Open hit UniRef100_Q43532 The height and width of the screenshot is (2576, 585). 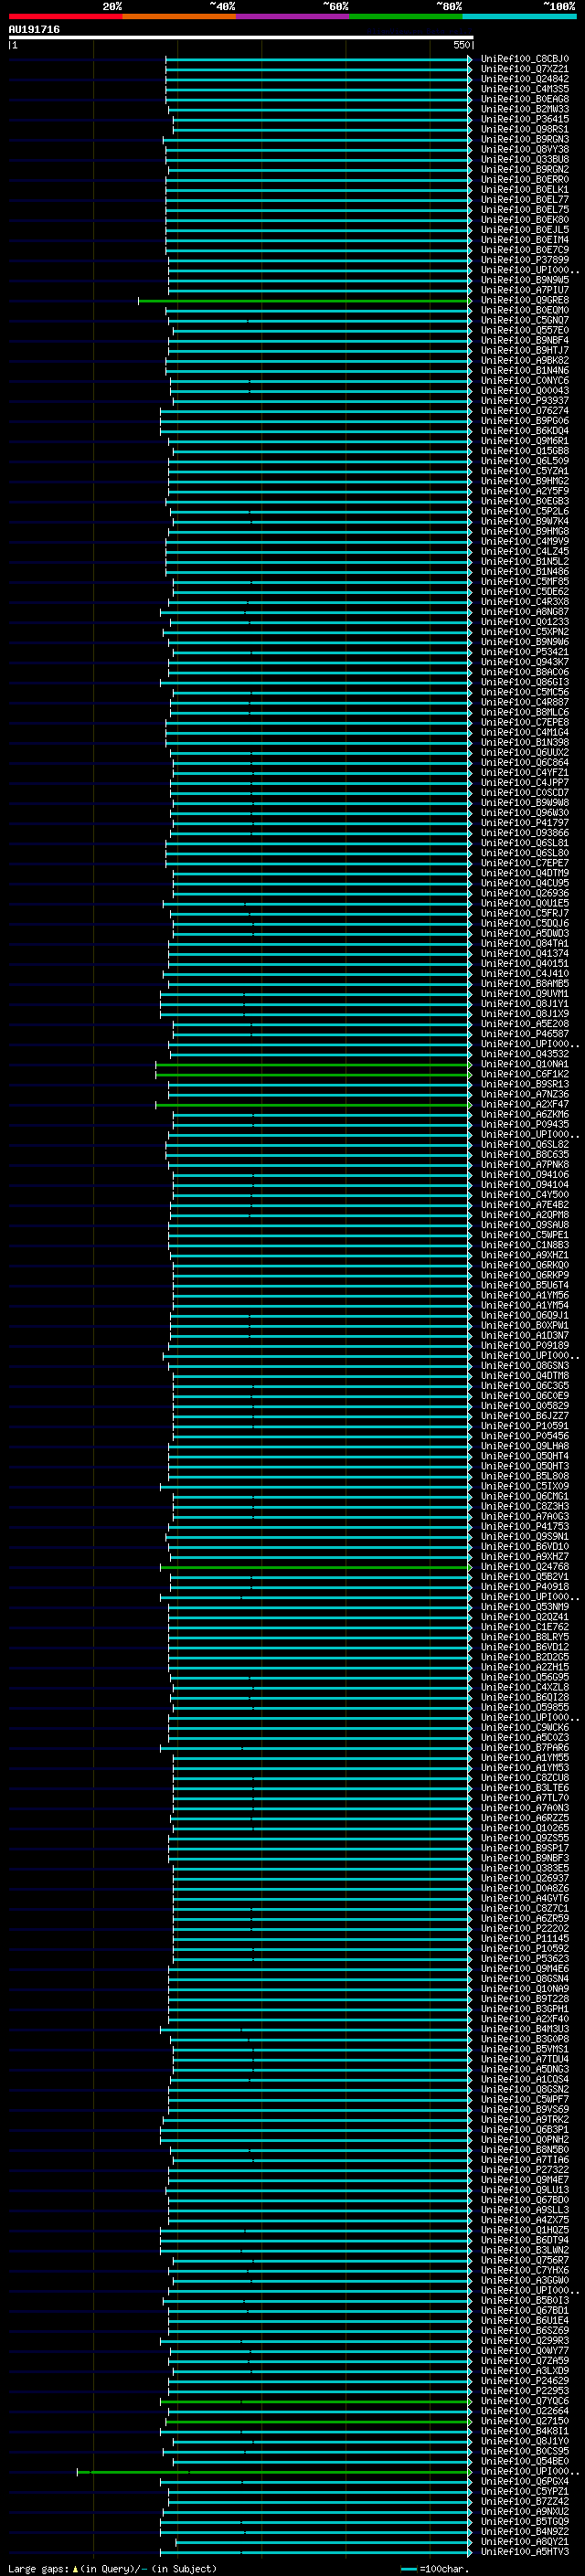click(x=524, y=1053)
